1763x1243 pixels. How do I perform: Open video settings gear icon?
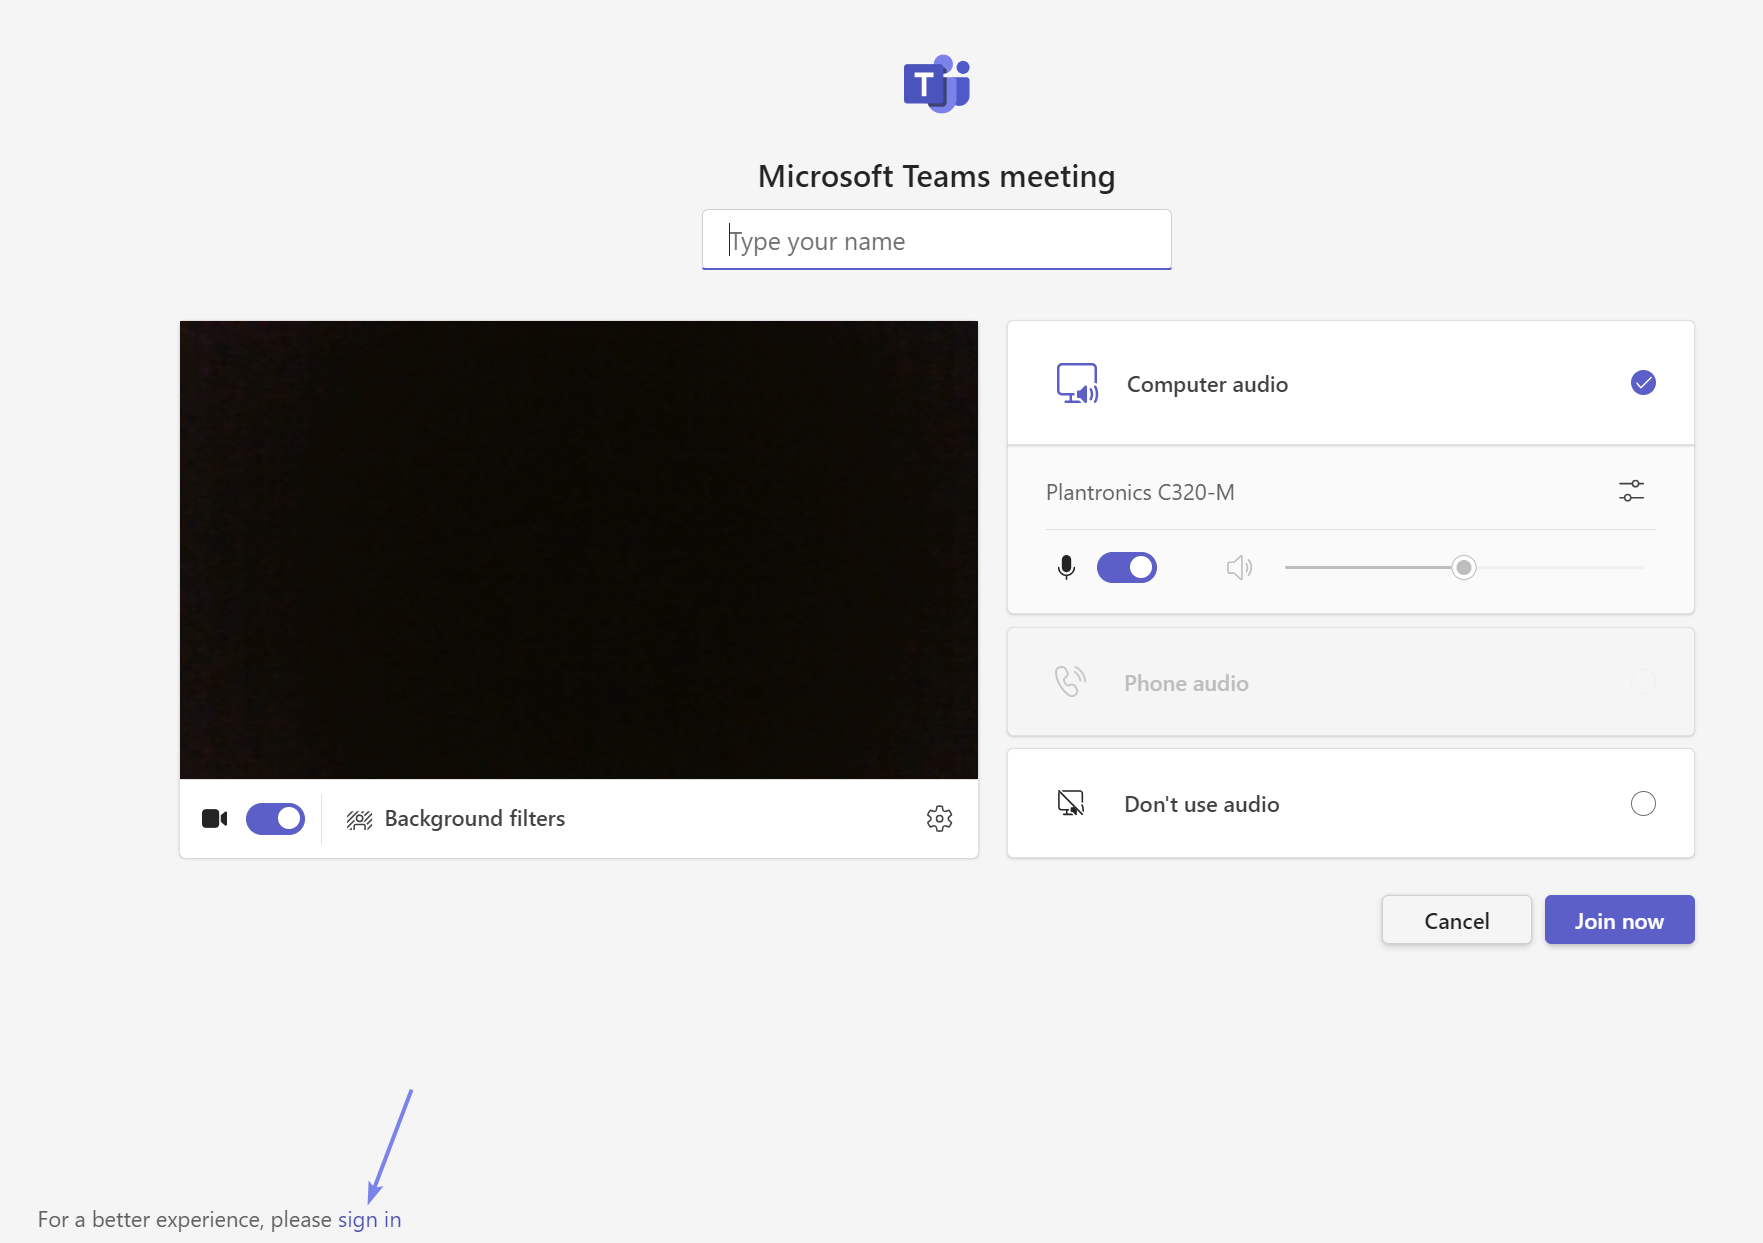click(939, 819)
